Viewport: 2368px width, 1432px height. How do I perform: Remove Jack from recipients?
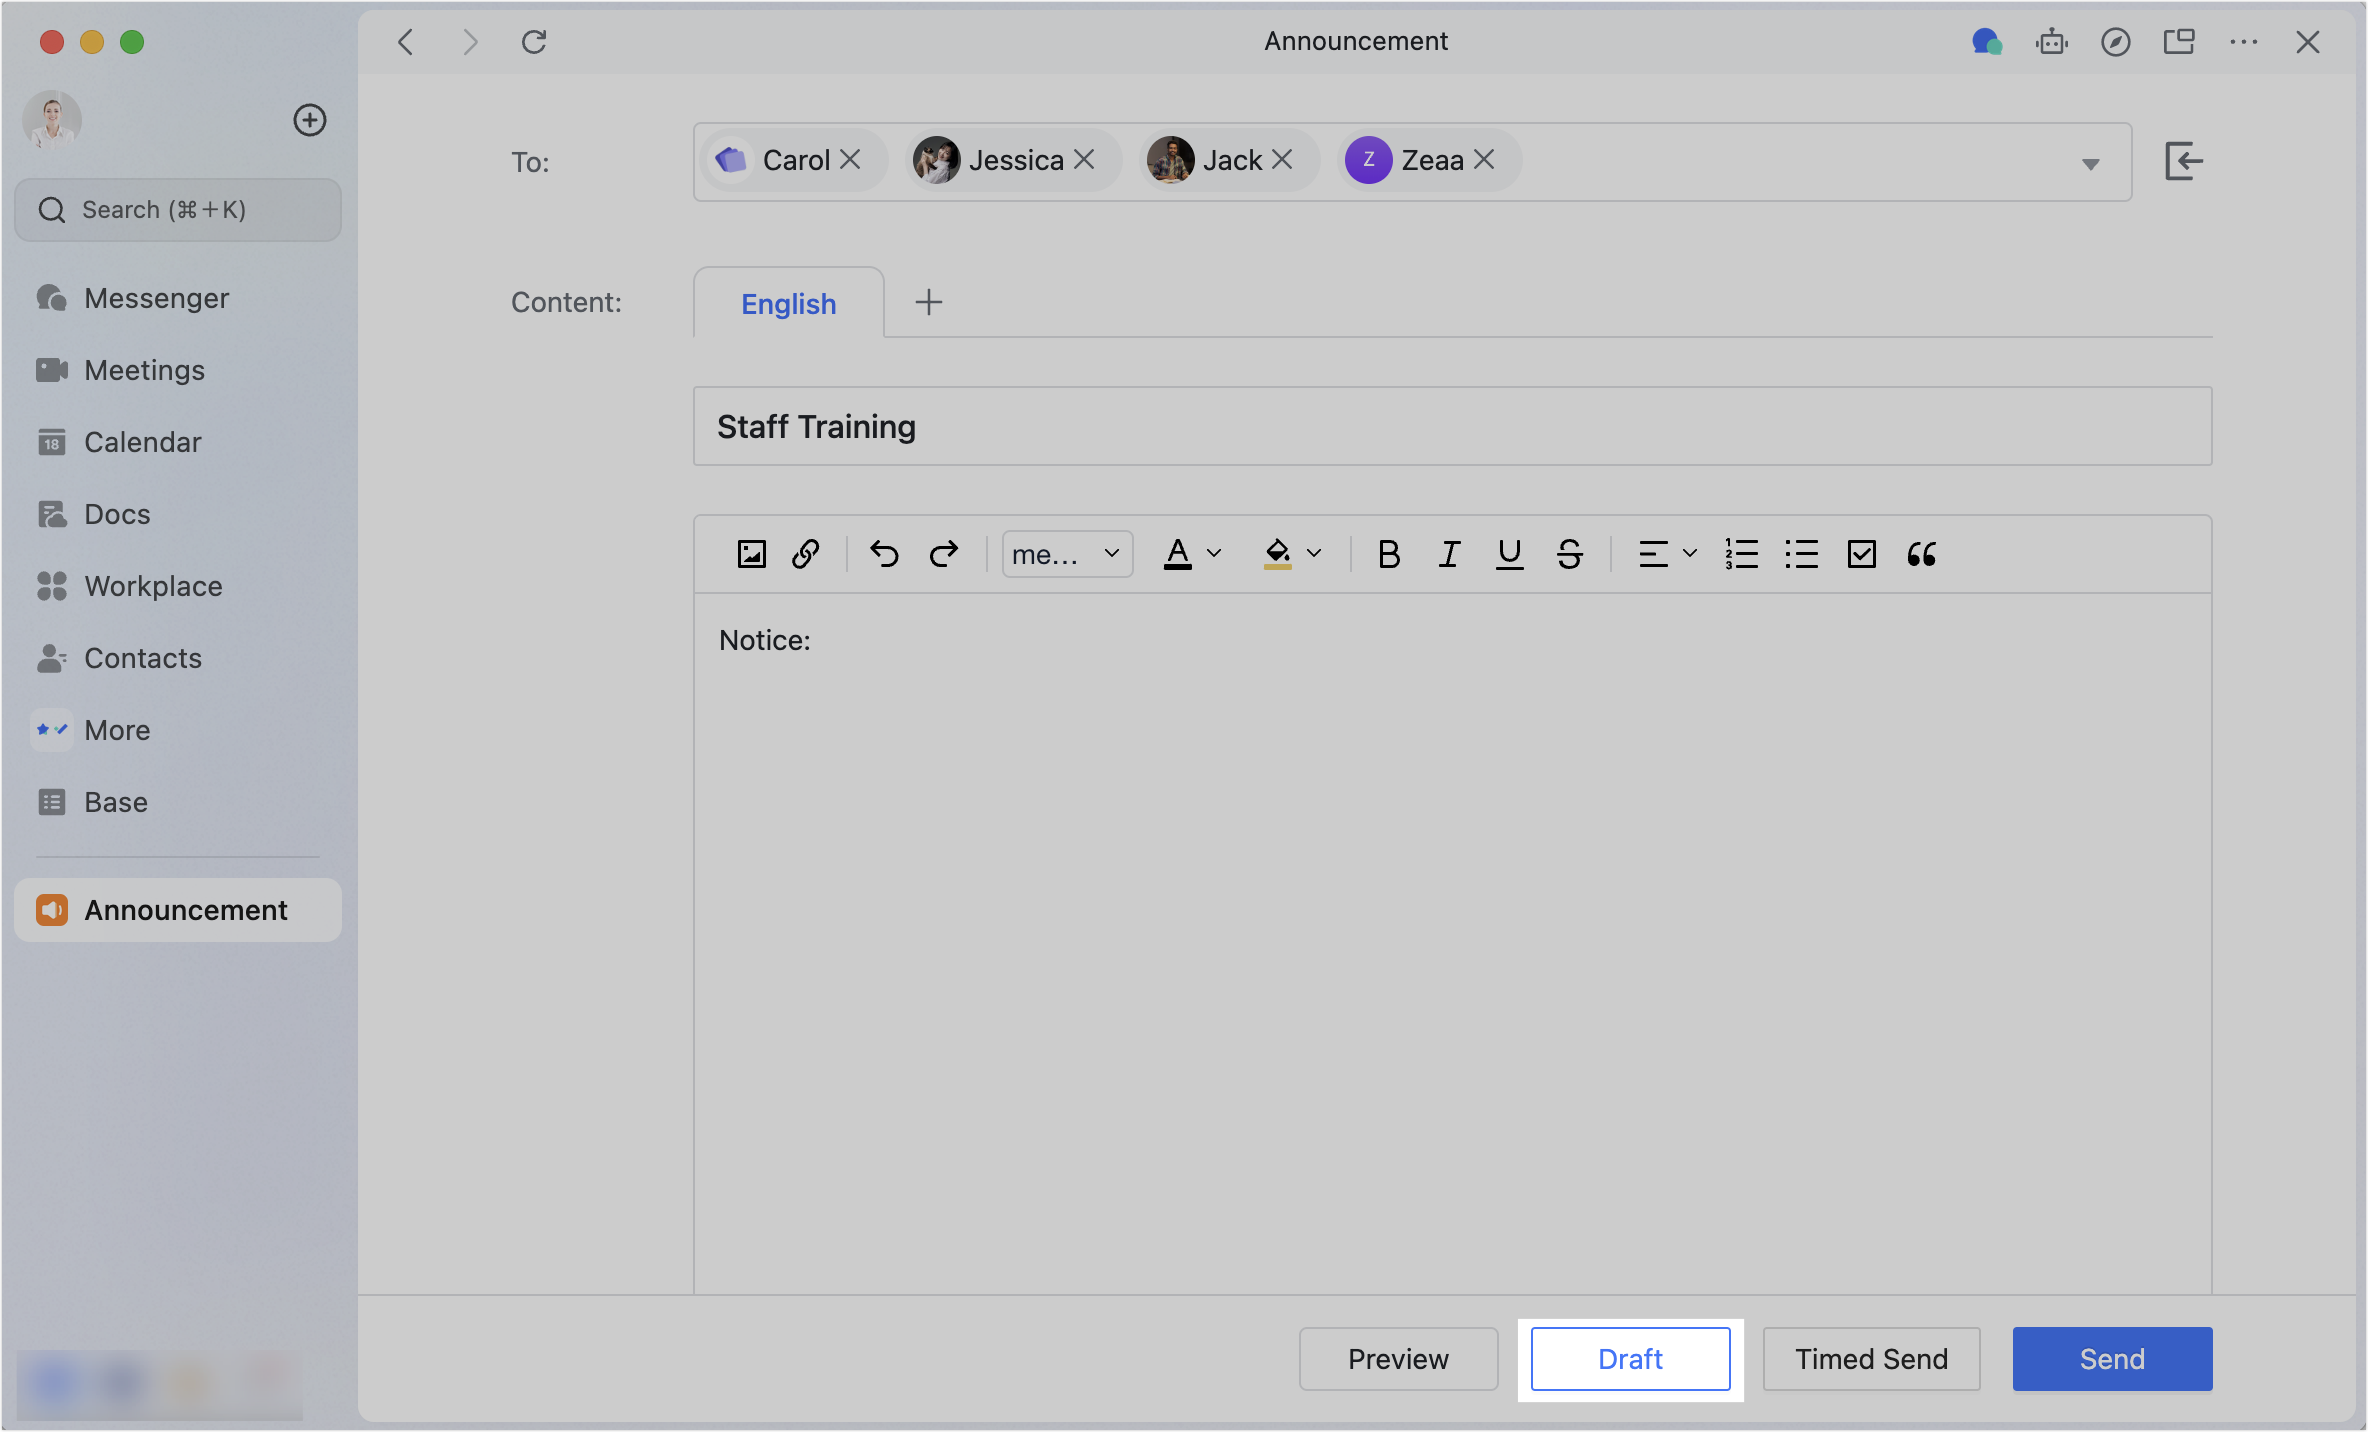click(x=1282, y=160)
